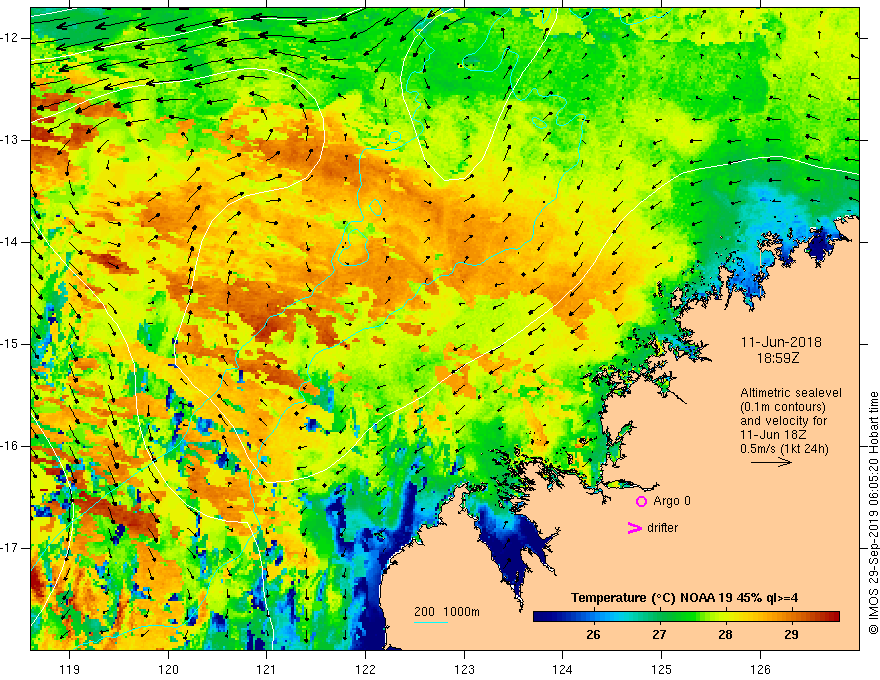The width and height of the screenshot is (880, 680).
Task: Select the '18:59Z' time label
Action: click(778, 358)
